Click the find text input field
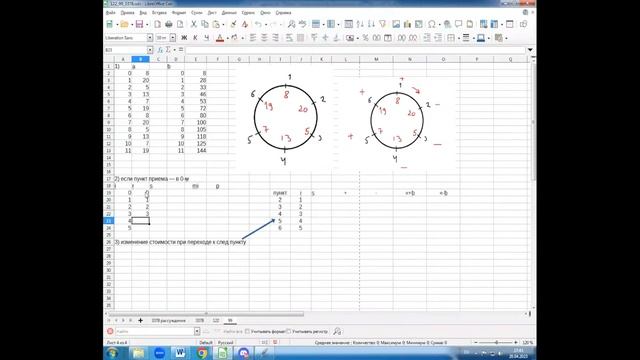The height and width of the screenshot is (360, 640). [154, 331]
